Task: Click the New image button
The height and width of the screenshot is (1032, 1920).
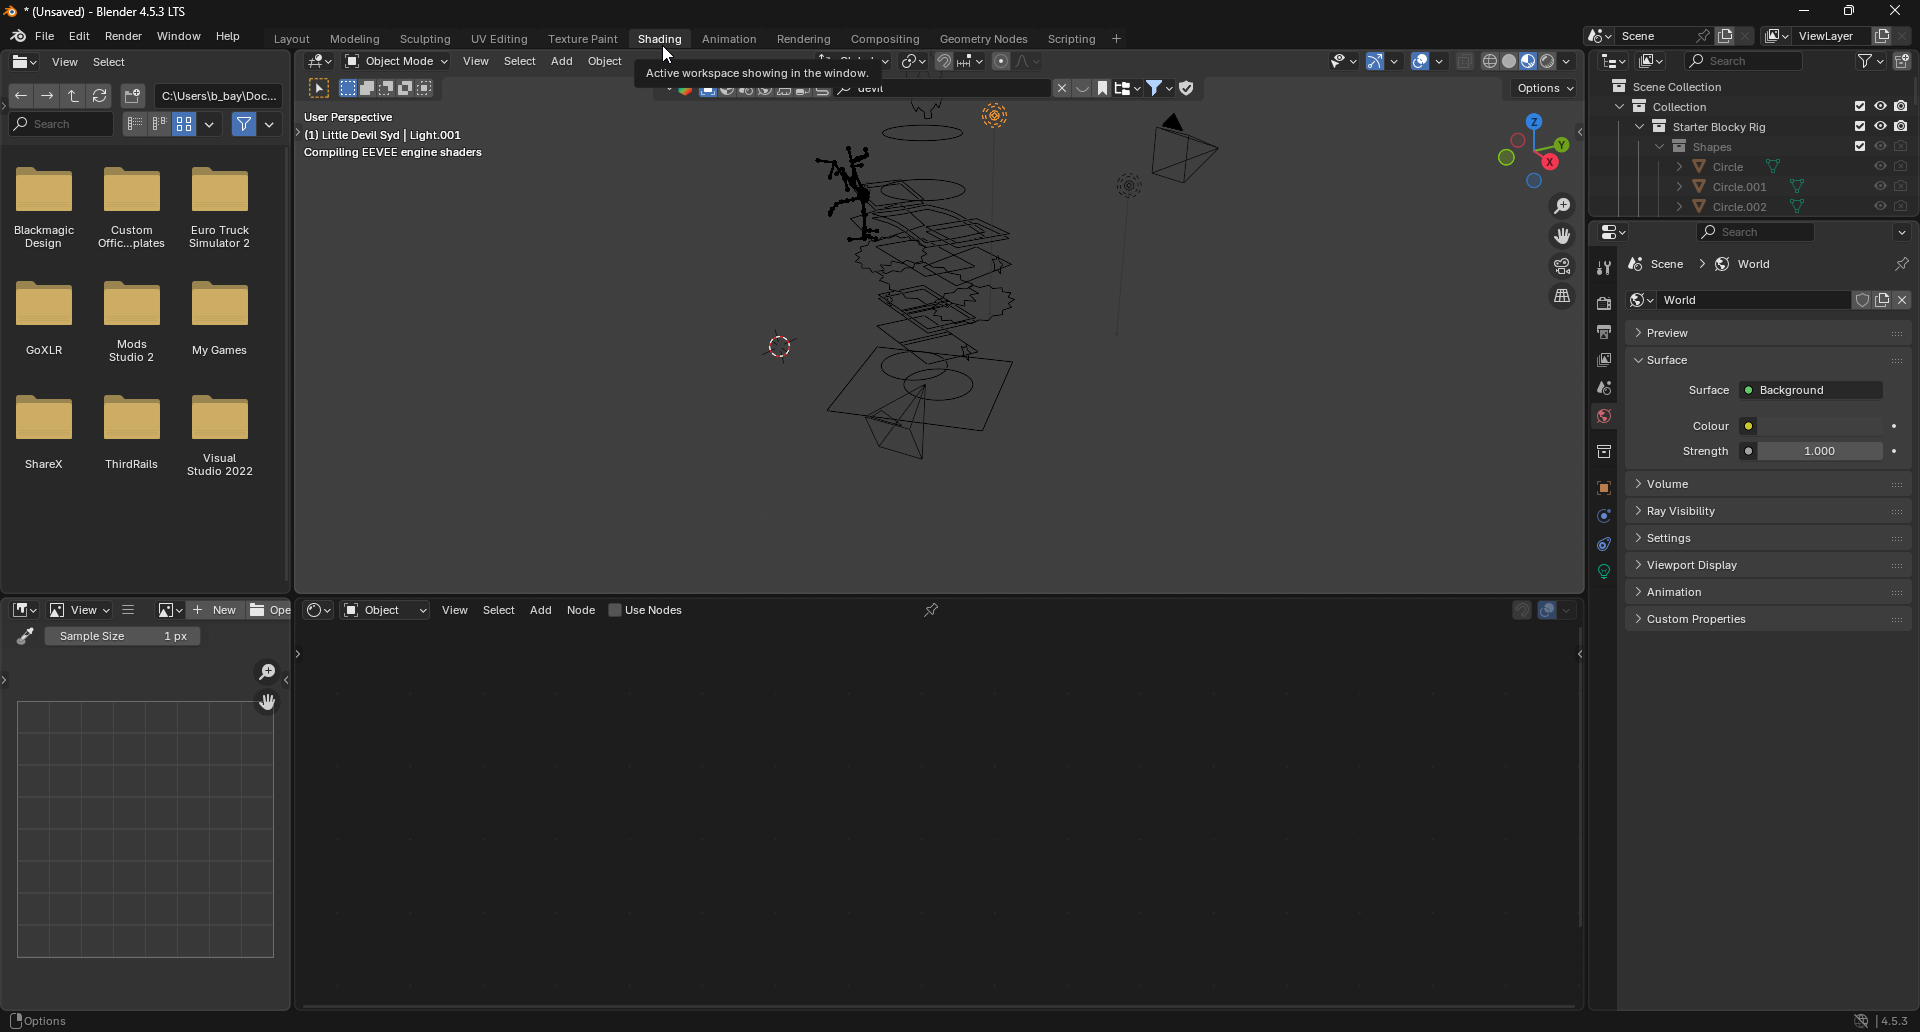Action: click(215, 610)
